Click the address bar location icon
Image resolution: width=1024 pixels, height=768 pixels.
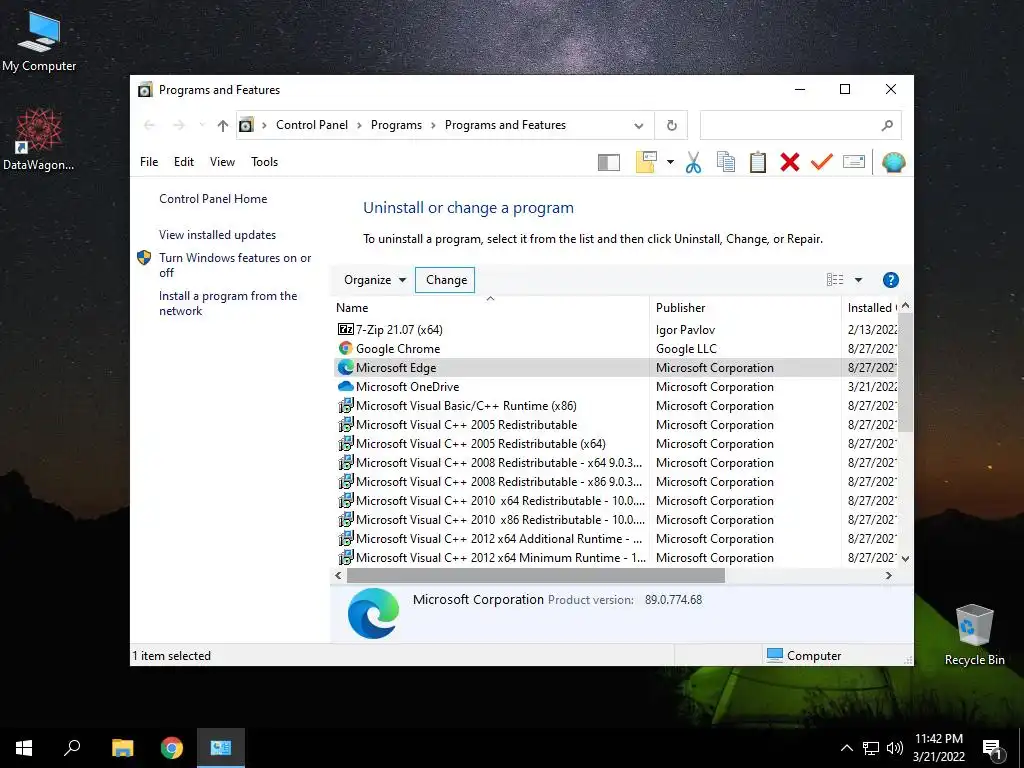point(246,125)
